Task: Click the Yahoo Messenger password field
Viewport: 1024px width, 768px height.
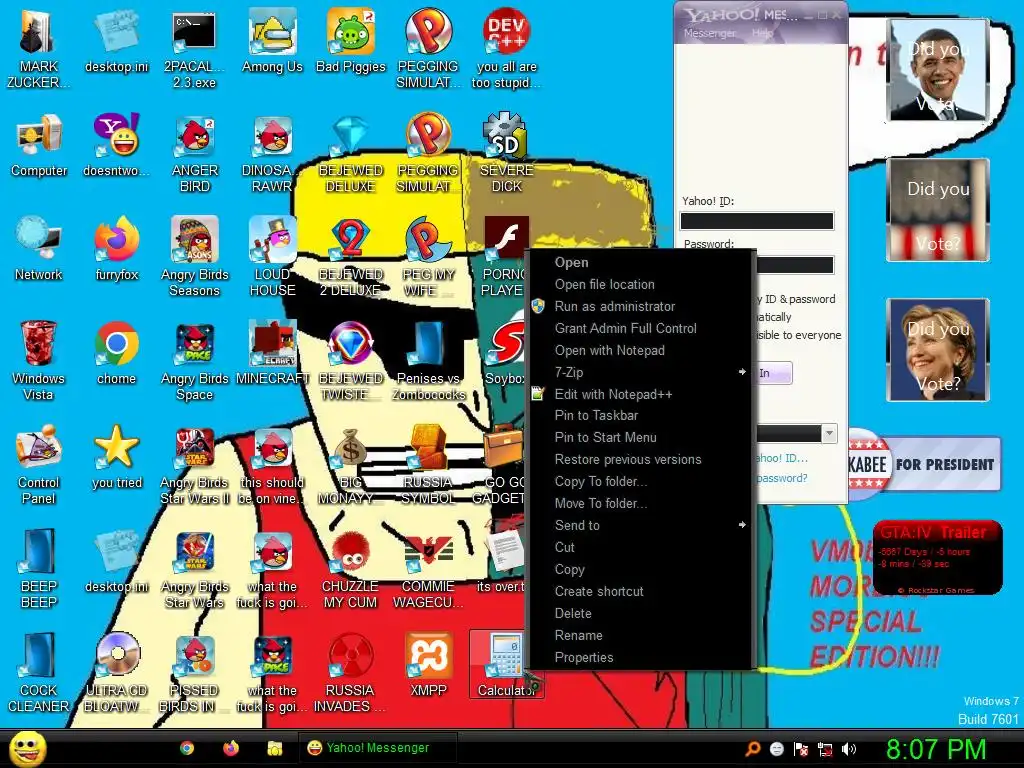Action: tap(795, 264)
